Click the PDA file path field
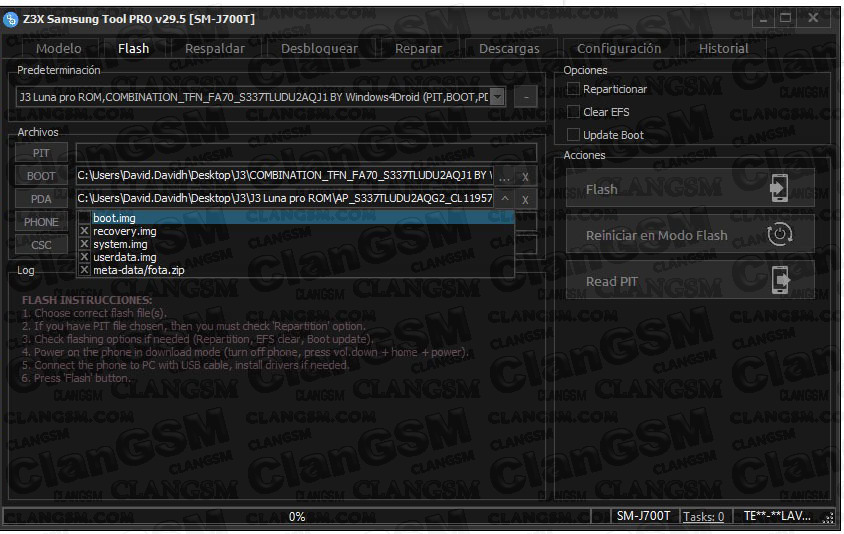 pyautogui.click(x=285, y=199)
